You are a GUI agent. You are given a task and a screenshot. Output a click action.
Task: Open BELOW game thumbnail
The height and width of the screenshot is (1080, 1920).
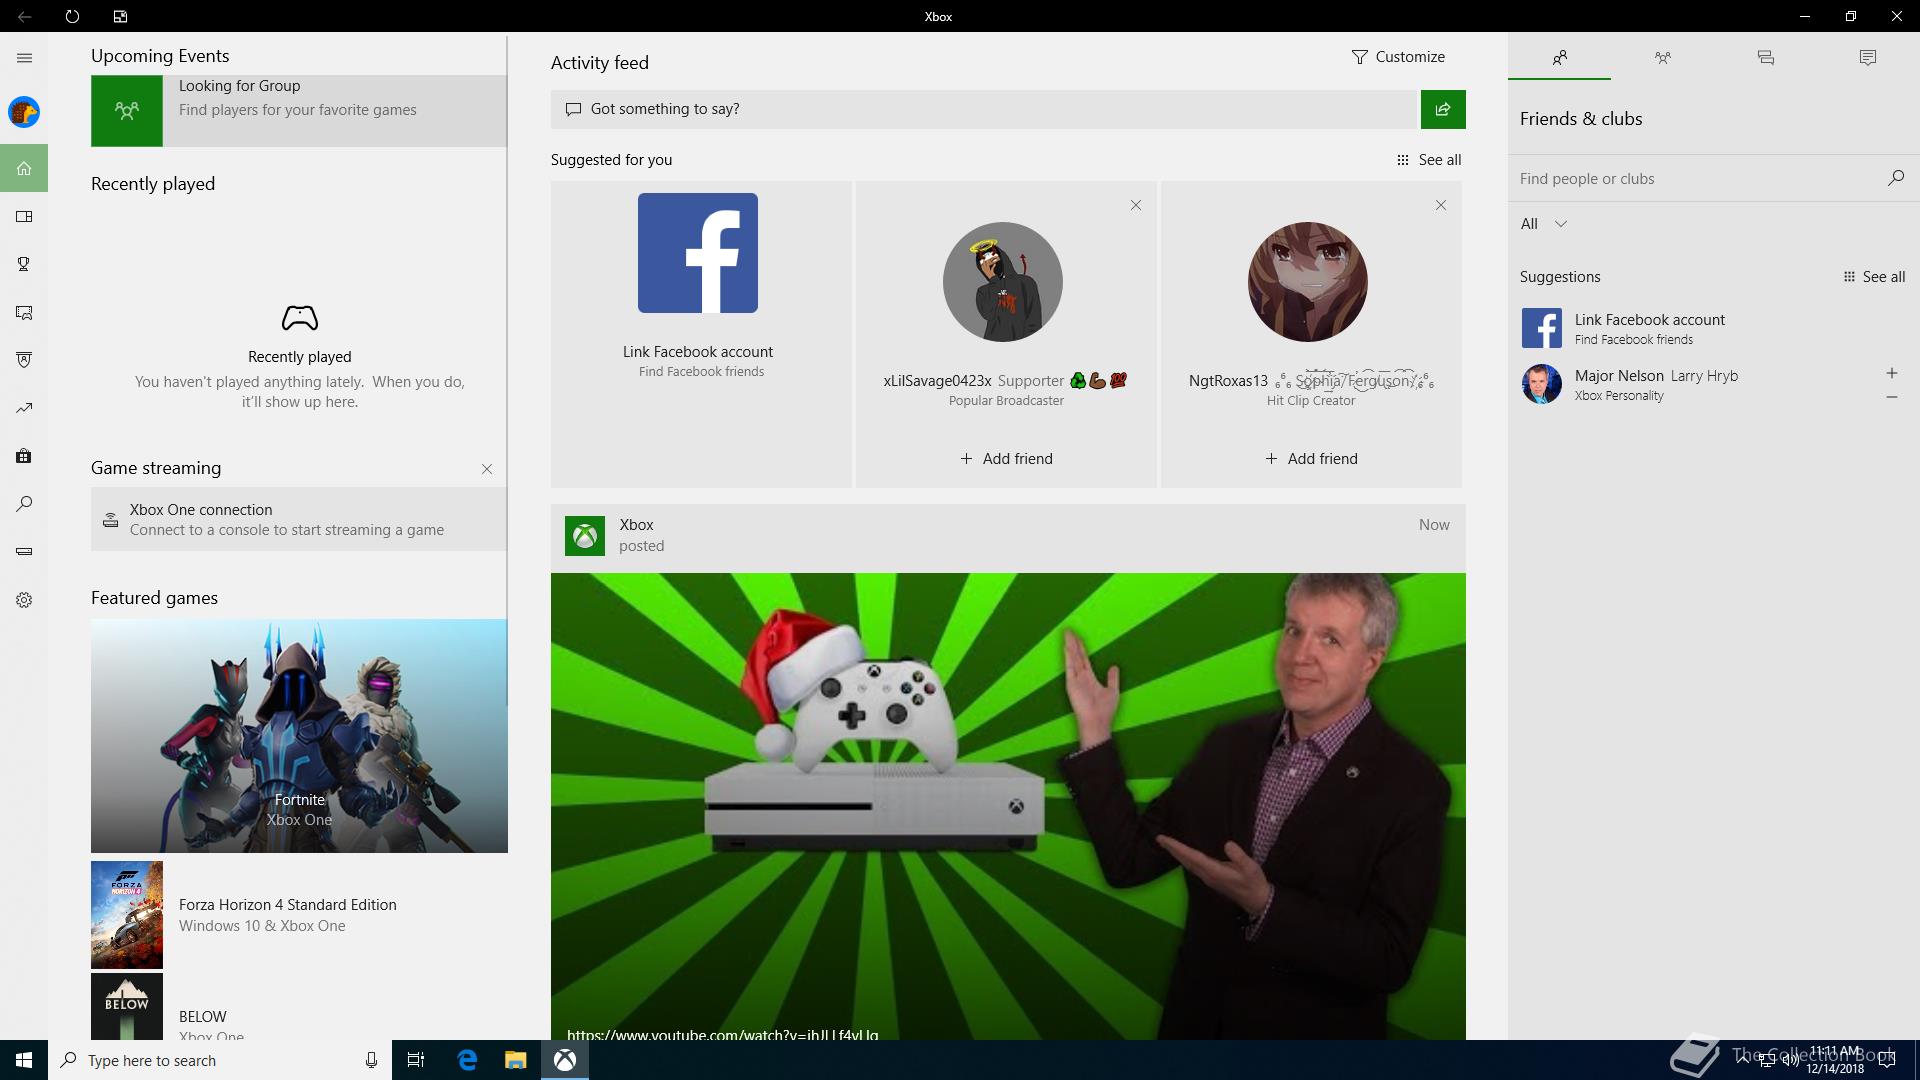click(x=127, y=1006)
